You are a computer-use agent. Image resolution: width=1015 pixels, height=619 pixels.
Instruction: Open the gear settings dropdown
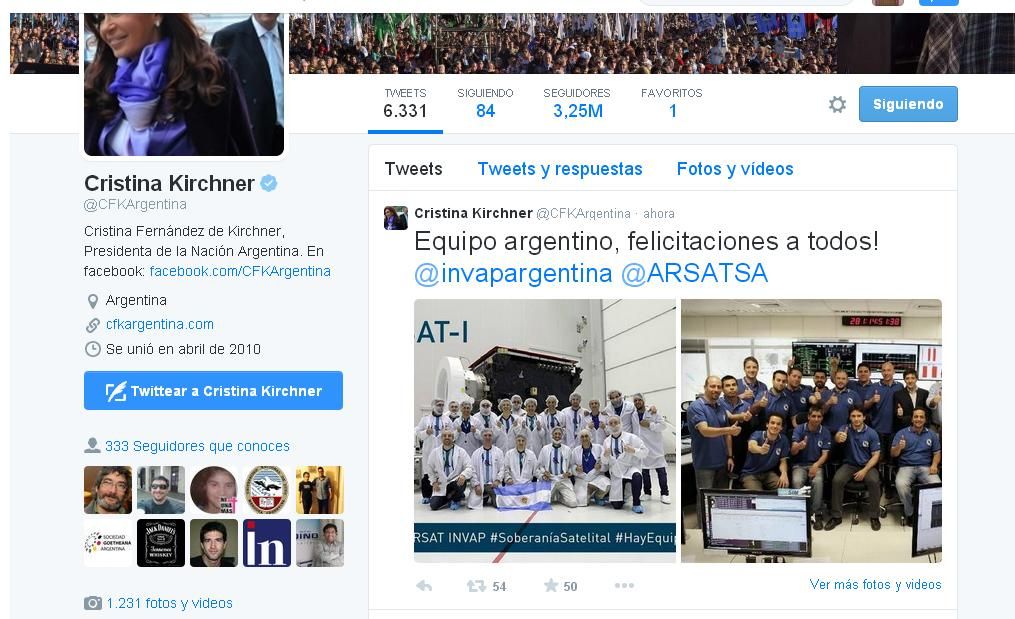pyautogui.click(x=837, y=104)
